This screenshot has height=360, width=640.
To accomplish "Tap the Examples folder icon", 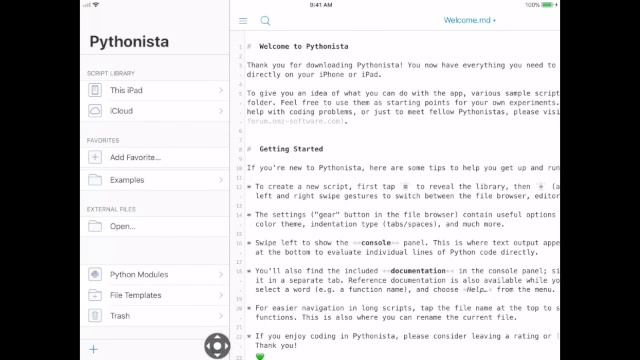I will tap(95, 180).
